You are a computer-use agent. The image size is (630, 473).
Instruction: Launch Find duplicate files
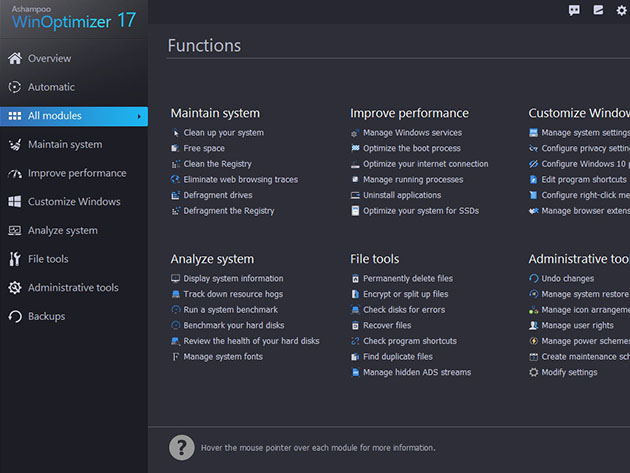[x=398, y=357]
